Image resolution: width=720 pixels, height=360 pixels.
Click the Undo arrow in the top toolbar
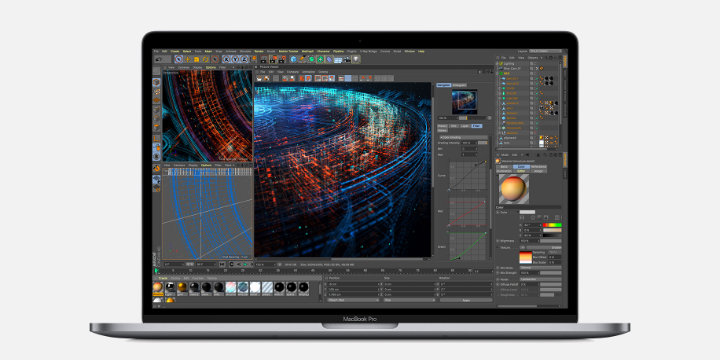click(158, 59)
